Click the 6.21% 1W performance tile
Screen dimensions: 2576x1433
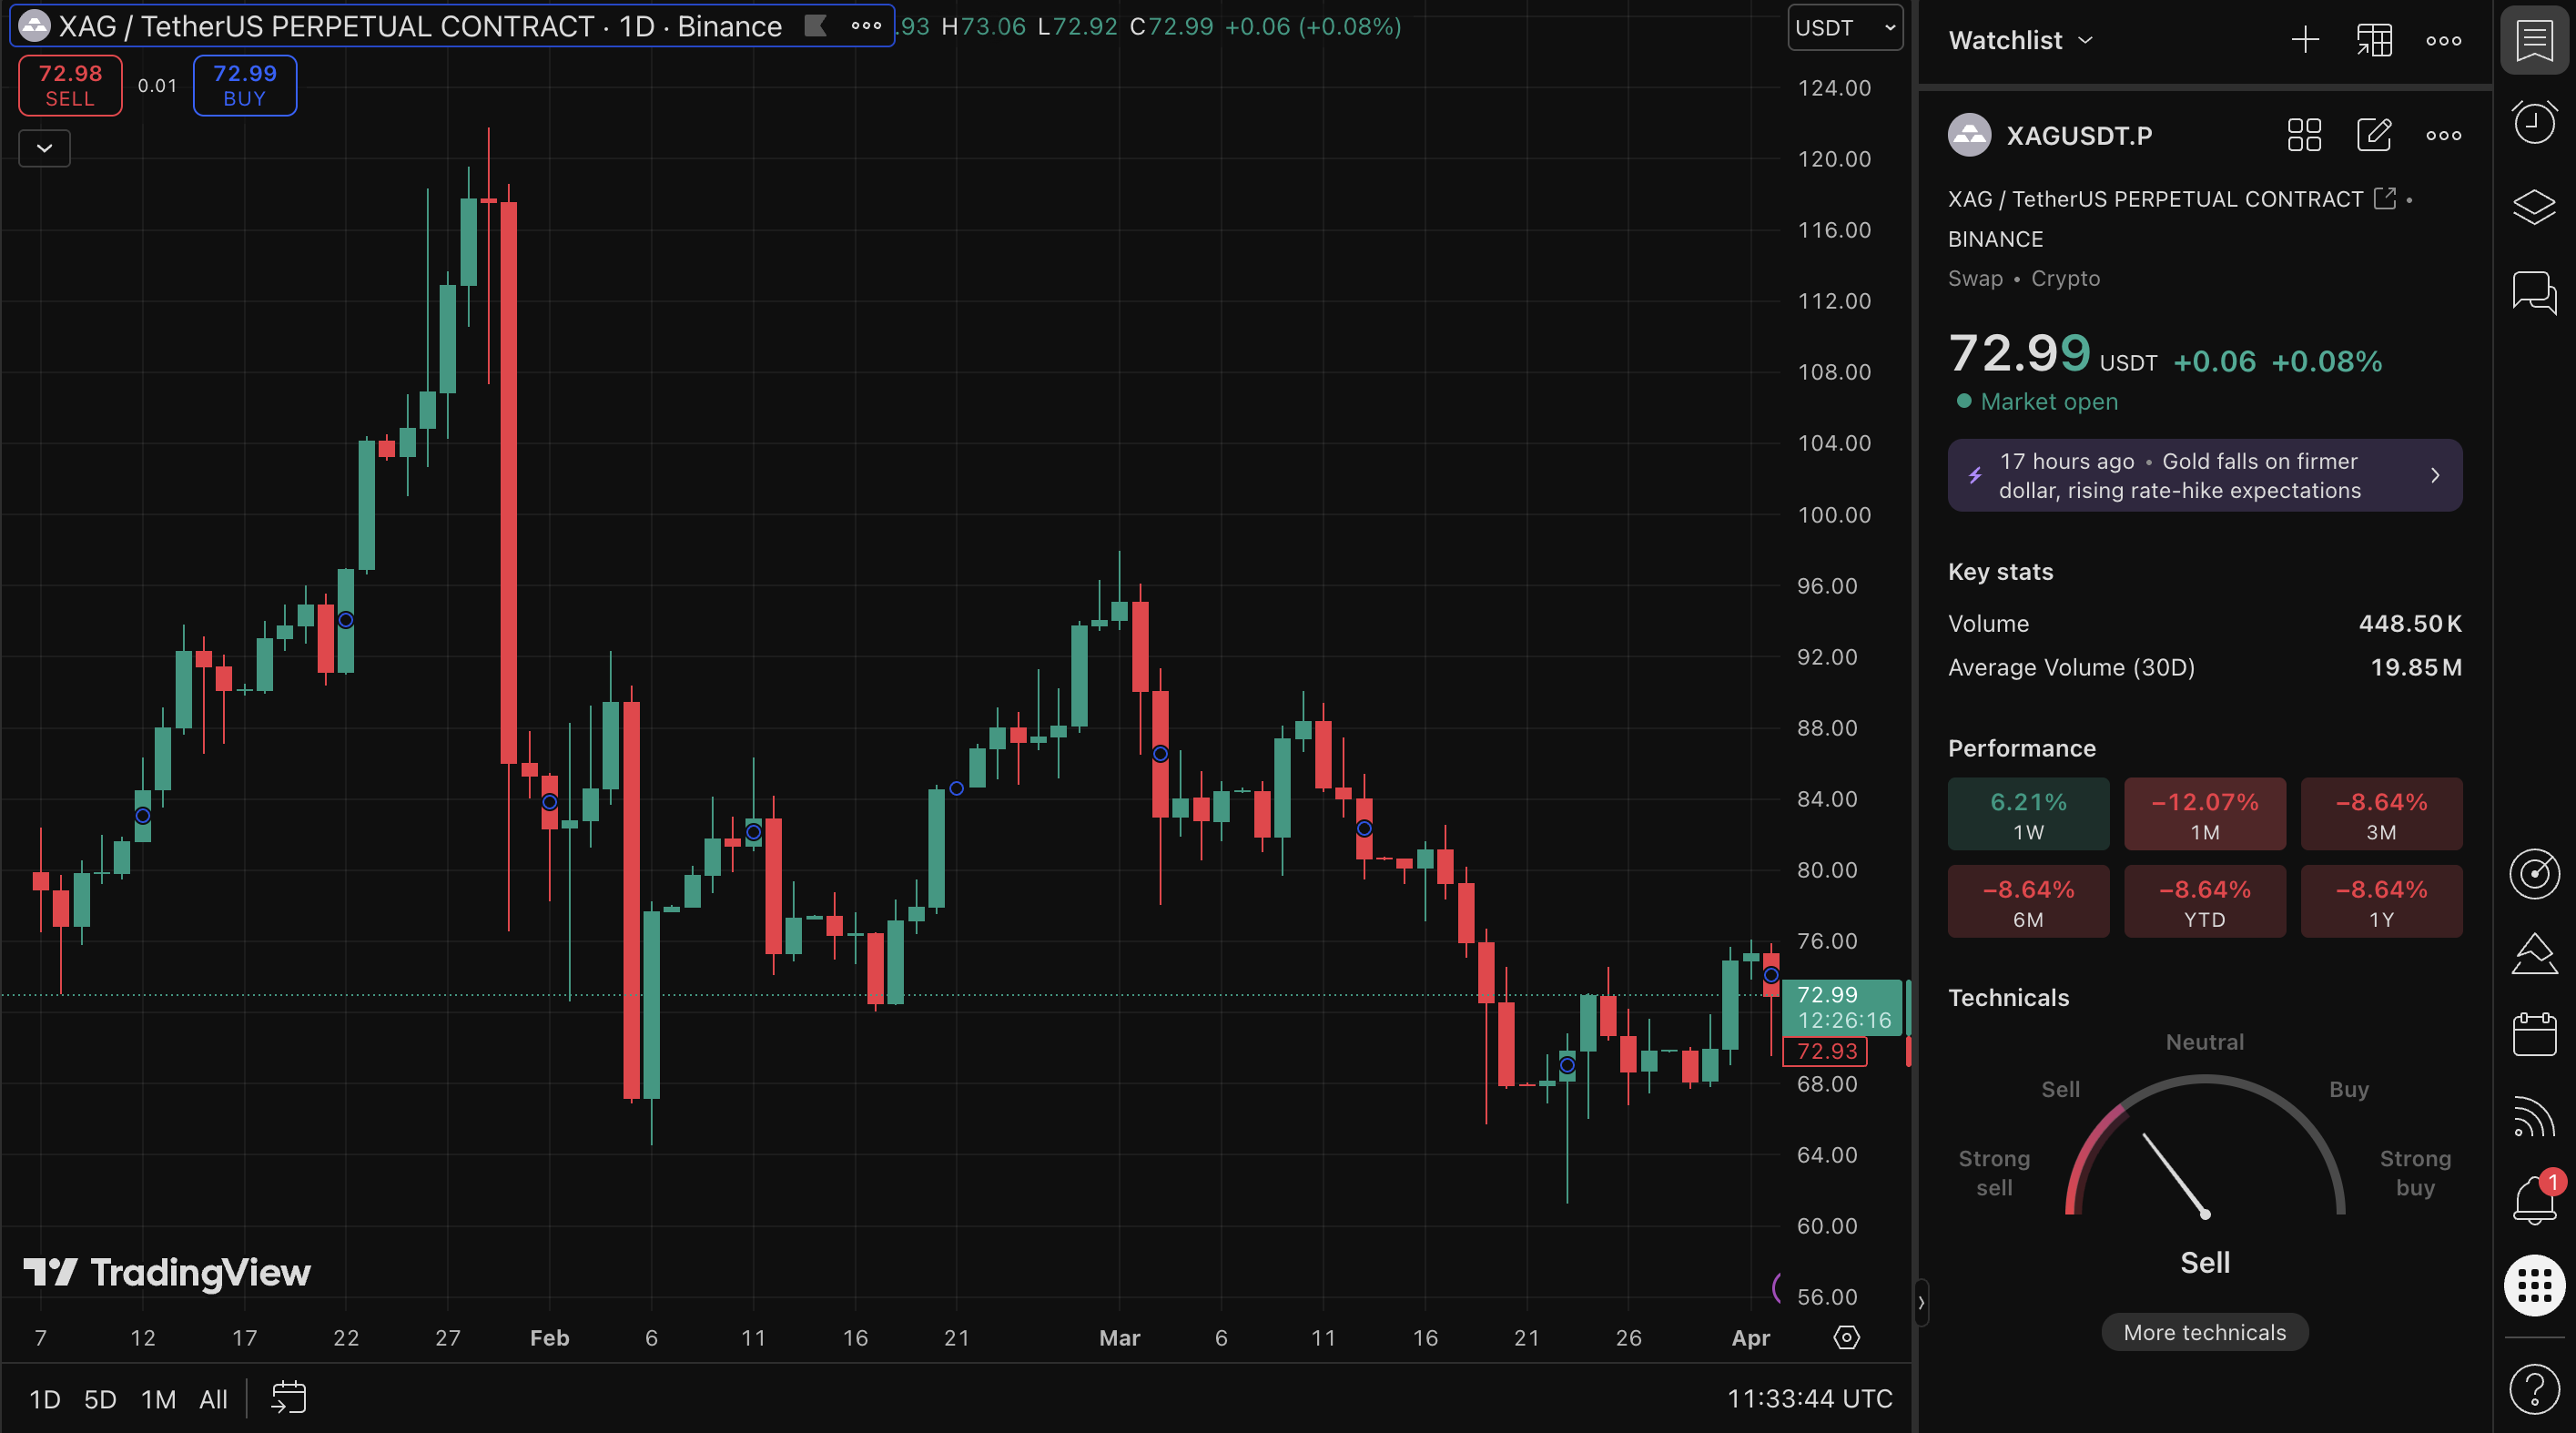[2028, 814]
